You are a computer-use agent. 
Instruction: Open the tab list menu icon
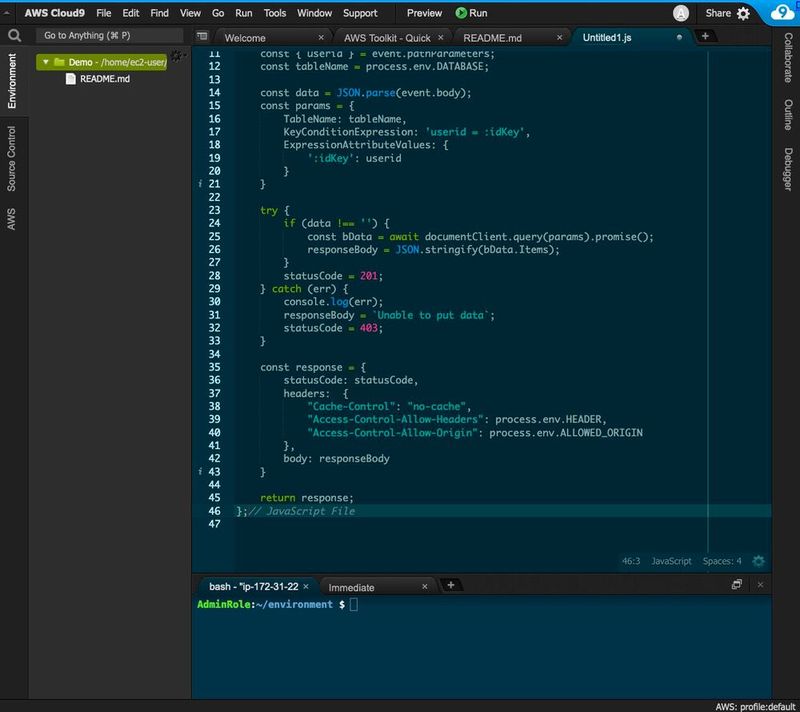(x=202, y=36)
